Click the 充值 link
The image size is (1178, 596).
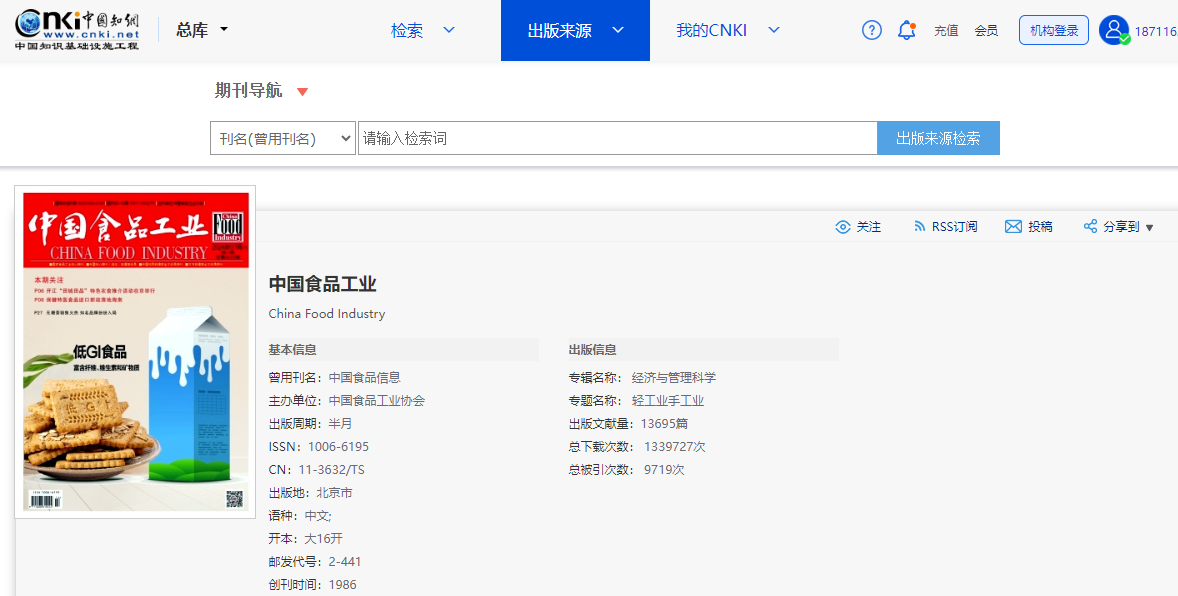(946, 31)
